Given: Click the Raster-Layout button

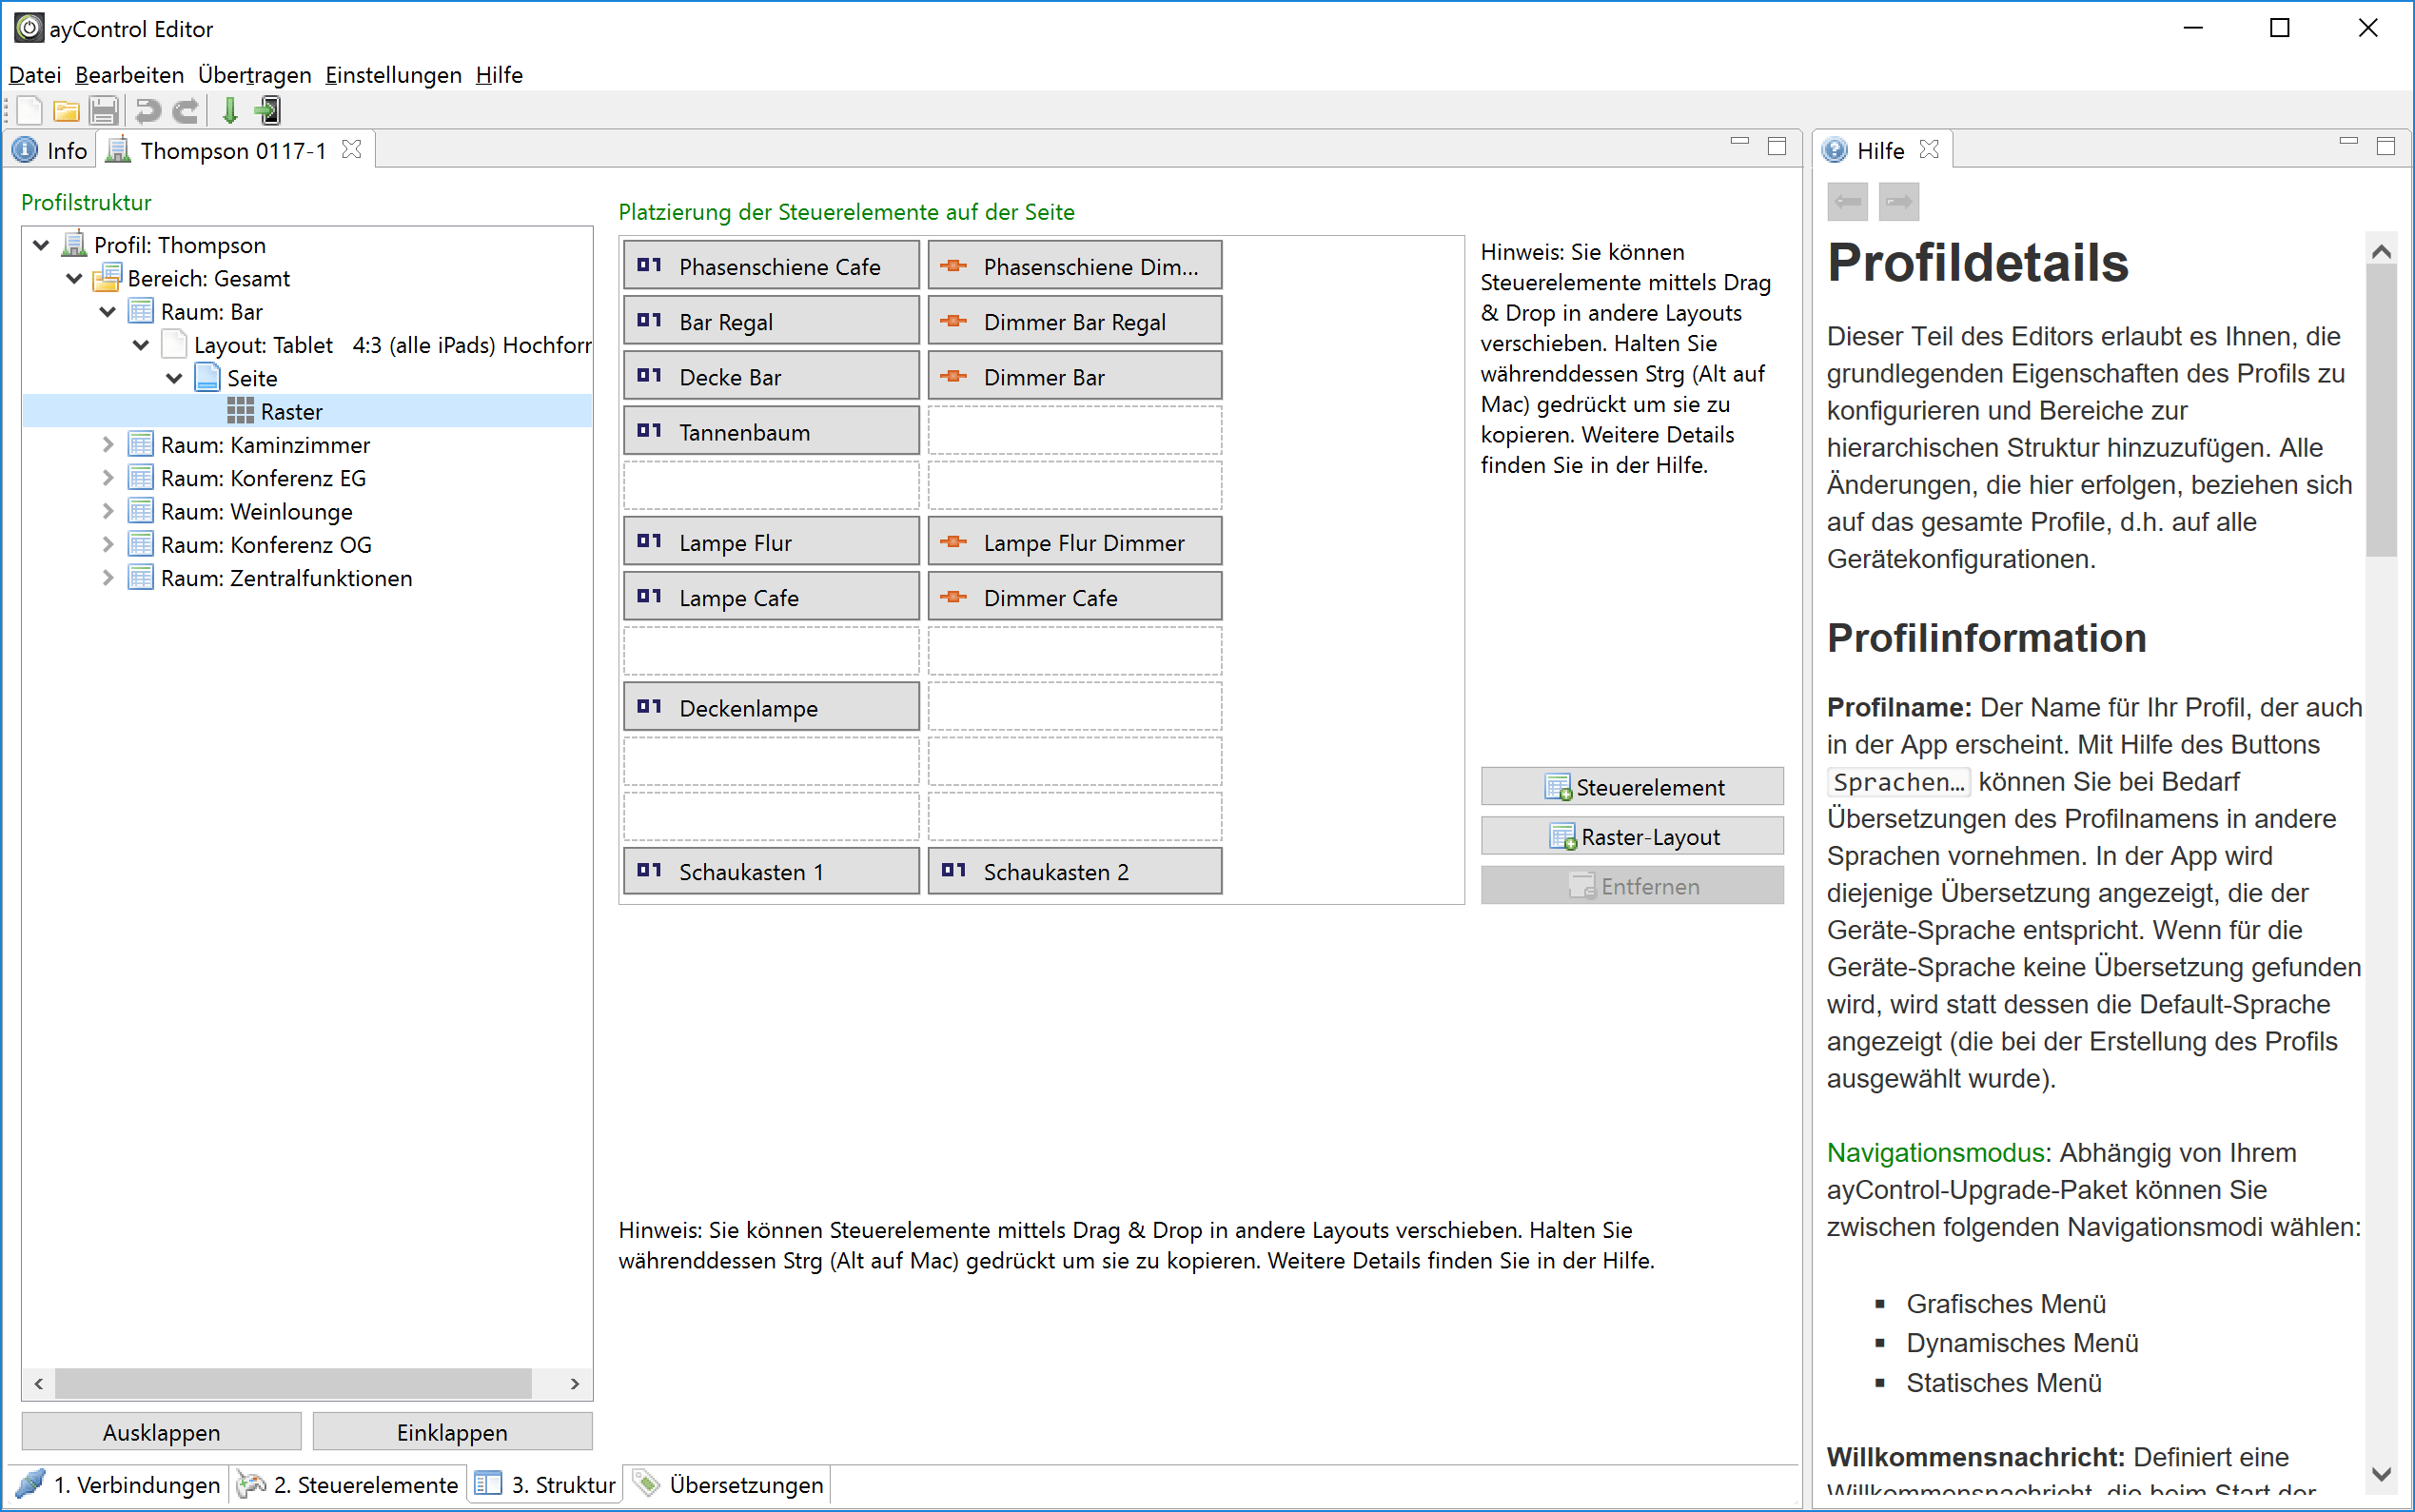Looking at the screenshot, I should coord(1631,836).
